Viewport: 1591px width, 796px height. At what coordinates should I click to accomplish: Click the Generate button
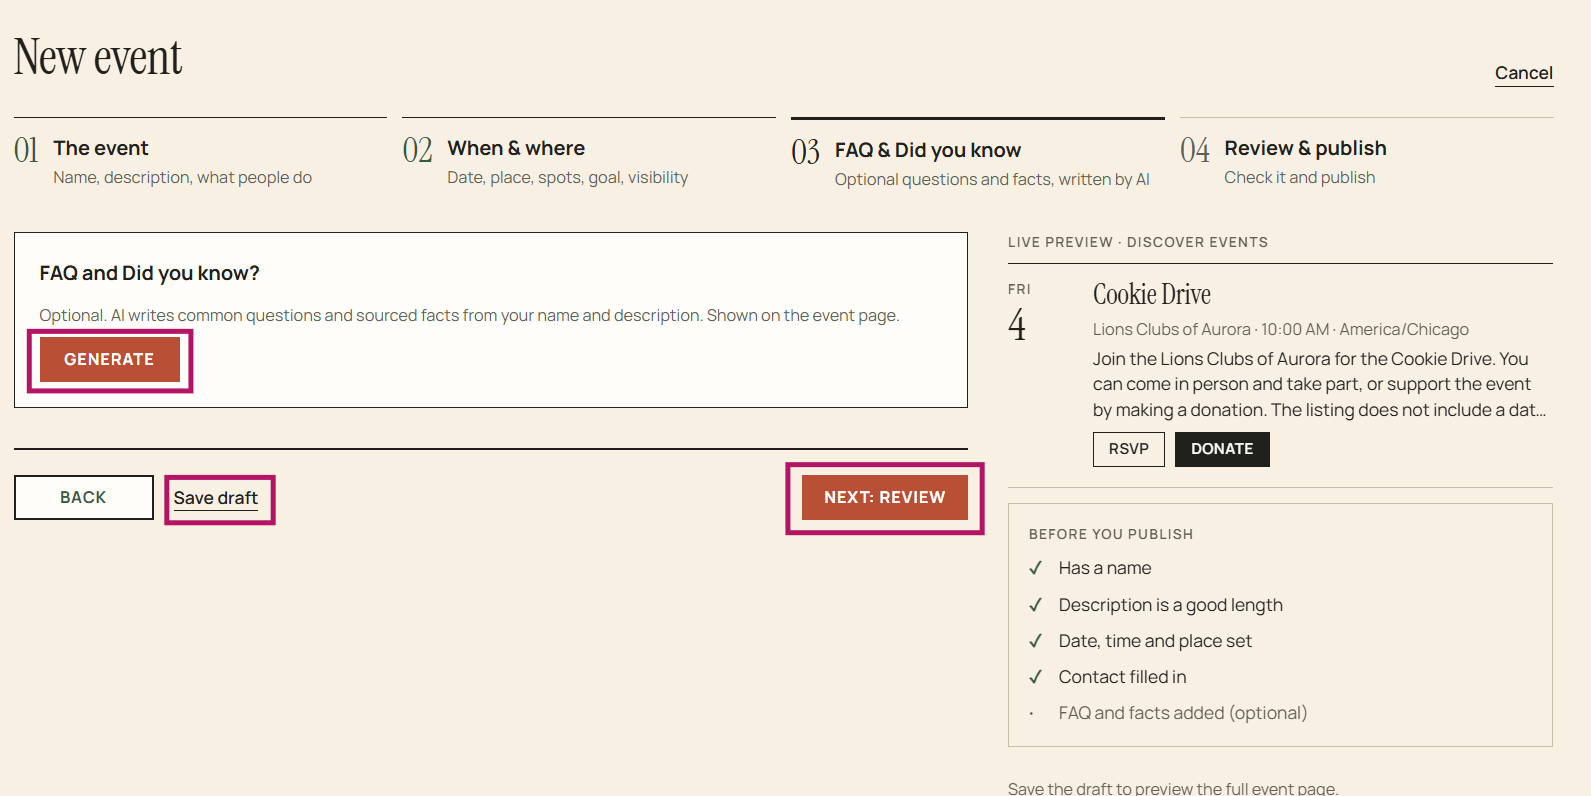[109, 359]
